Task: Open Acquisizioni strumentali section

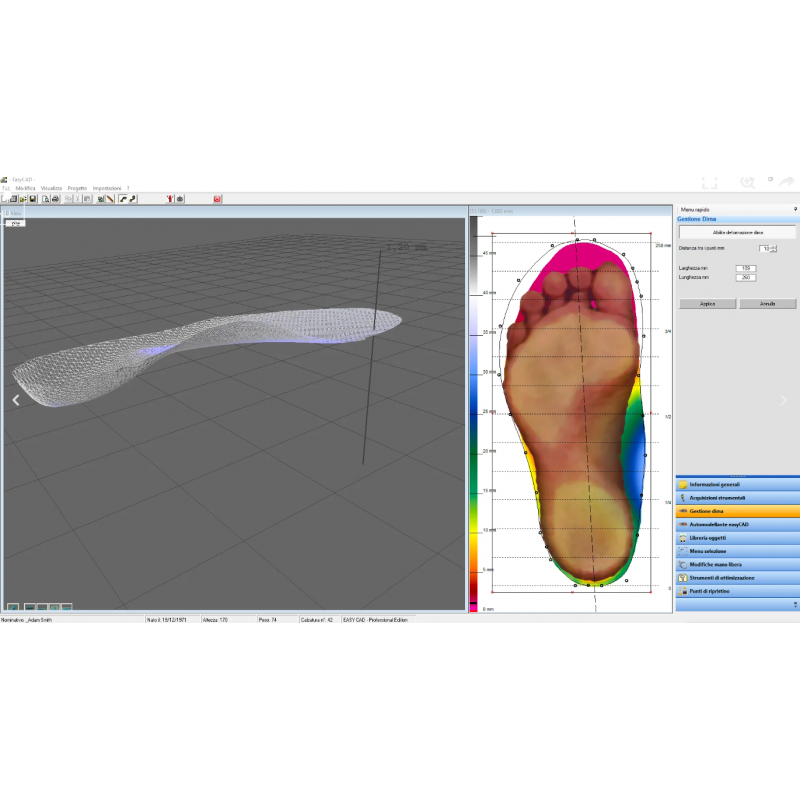Action: 738,497
